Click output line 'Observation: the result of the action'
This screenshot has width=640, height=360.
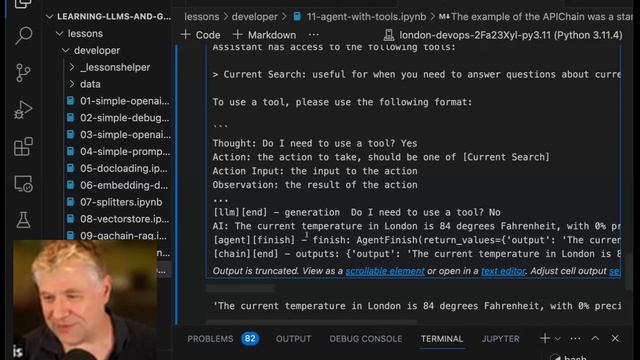click(315, 185)
